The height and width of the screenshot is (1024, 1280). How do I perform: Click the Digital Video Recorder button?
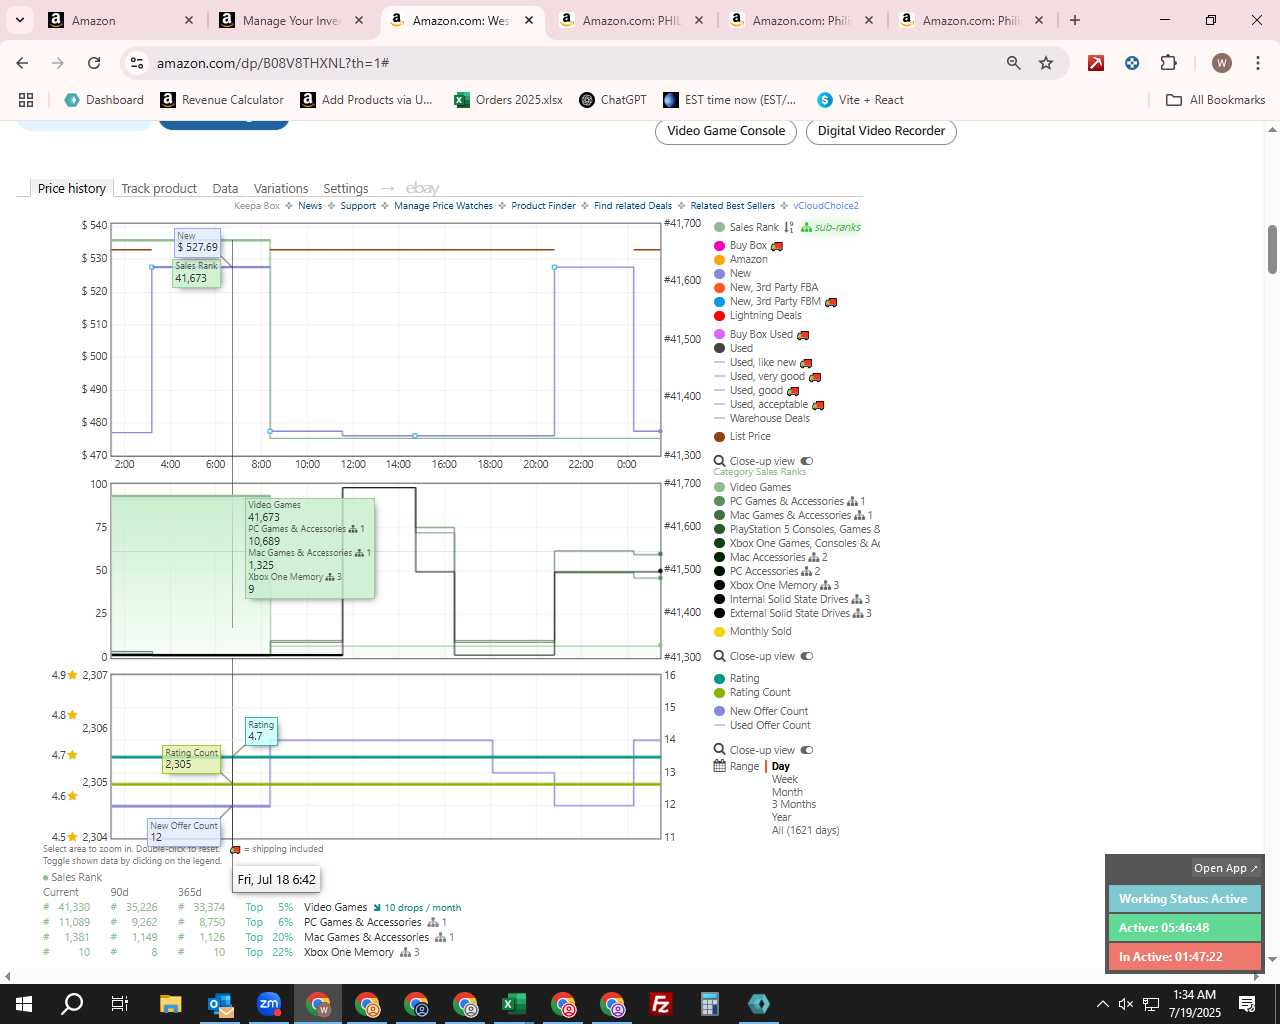(881, 131)
